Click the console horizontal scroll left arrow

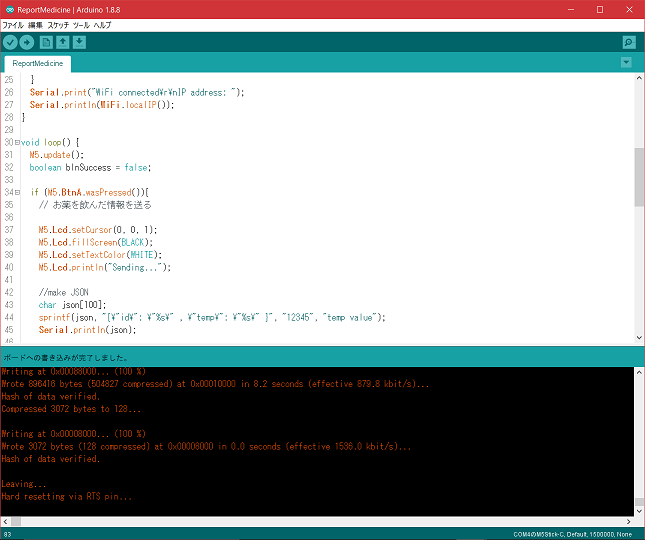[5, 521]
